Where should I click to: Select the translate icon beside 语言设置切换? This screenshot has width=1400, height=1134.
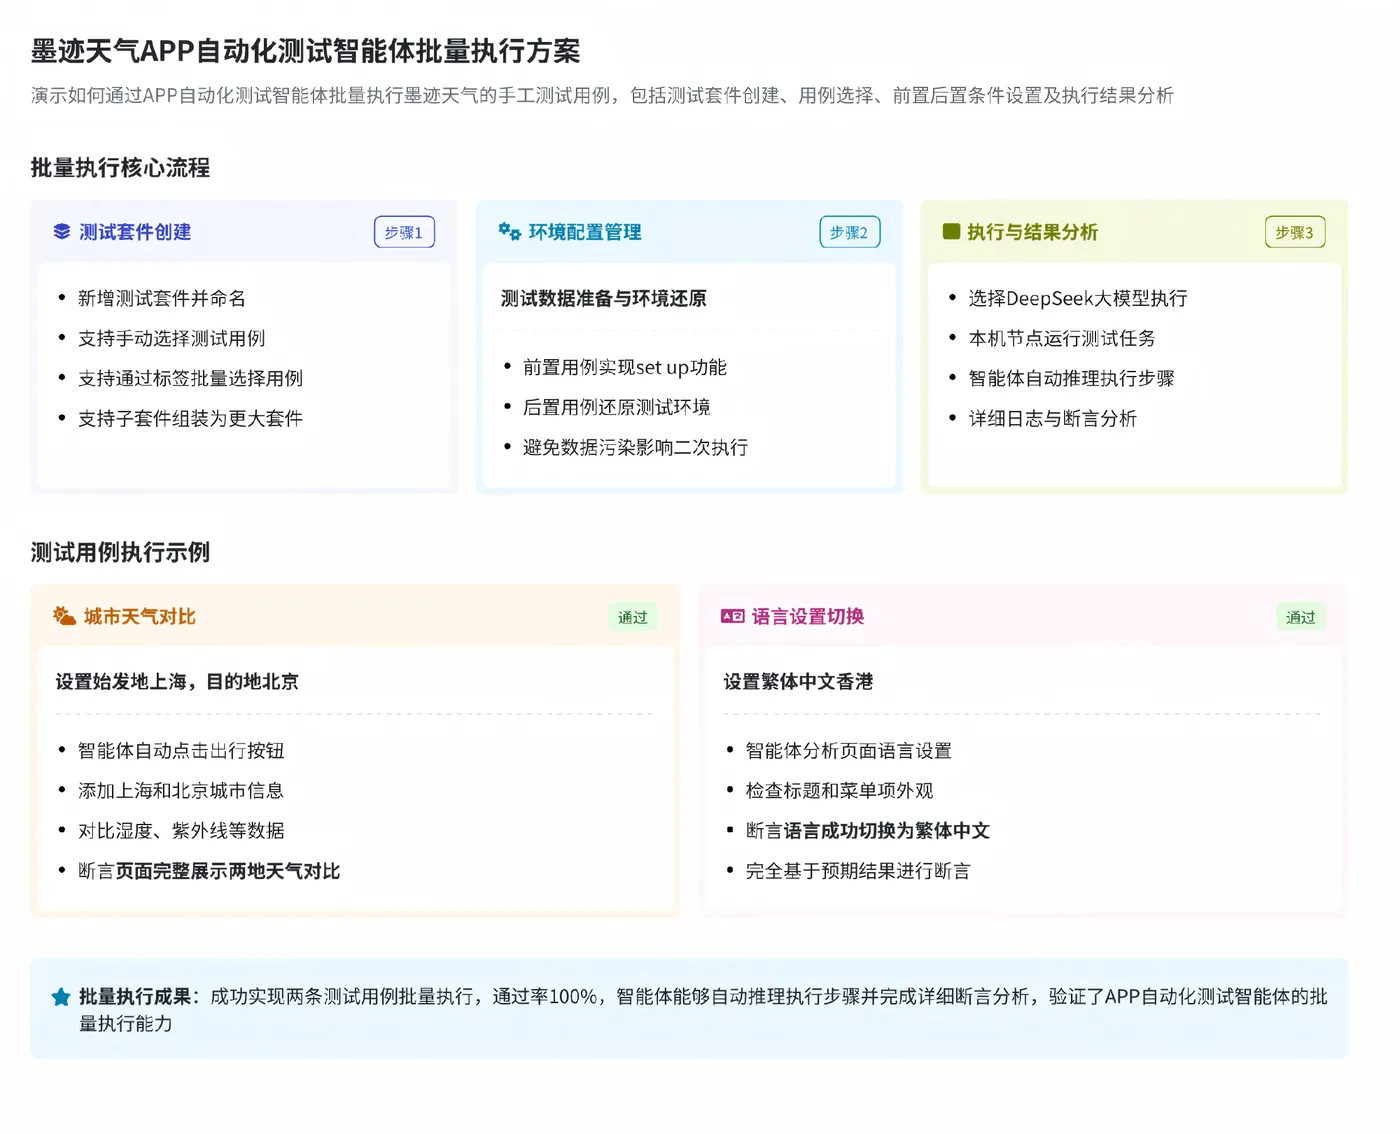pos(731,616)
